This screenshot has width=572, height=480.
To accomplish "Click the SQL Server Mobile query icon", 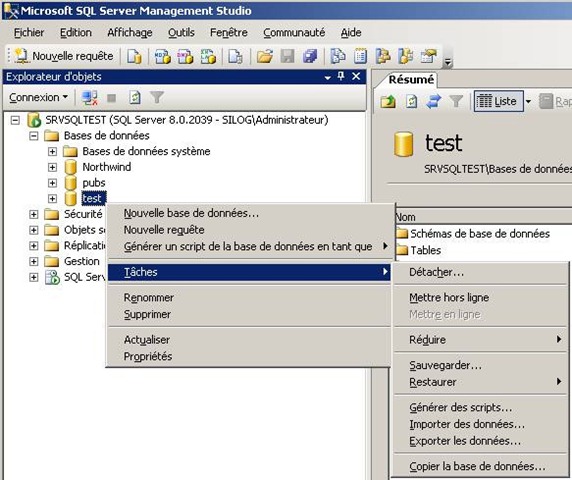I will tap(235, 56).
